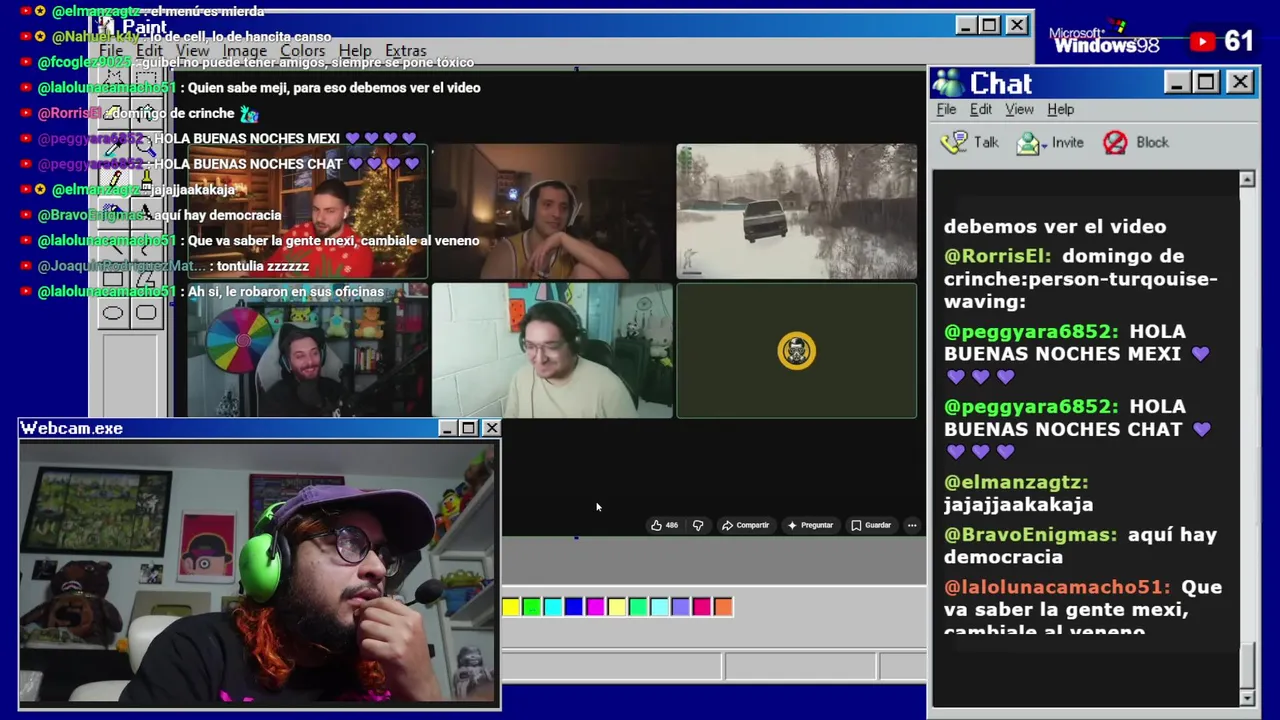
Task: Click "@RorrisEl:" in the Chat window
Action: [x=998, y=256]
